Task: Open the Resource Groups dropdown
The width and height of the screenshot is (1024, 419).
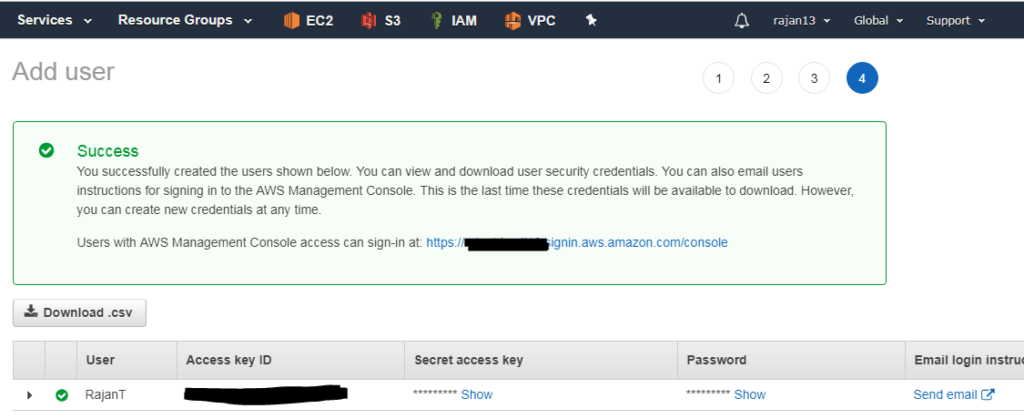Action: tap(185, 20)
